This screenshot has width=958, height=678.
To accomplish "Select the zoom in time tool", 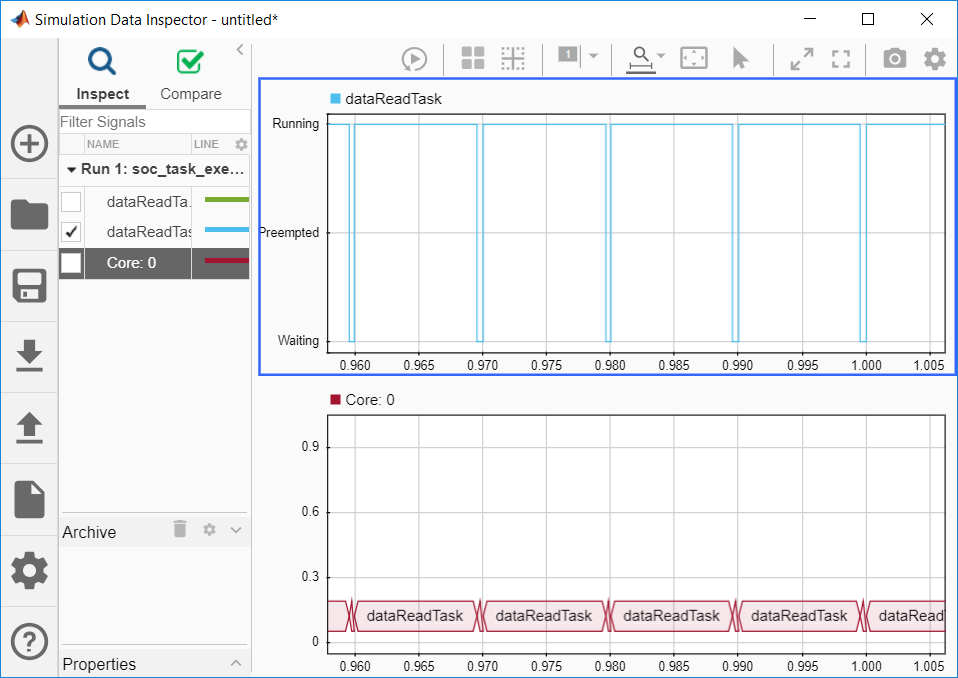I will [x=640, y=60].
